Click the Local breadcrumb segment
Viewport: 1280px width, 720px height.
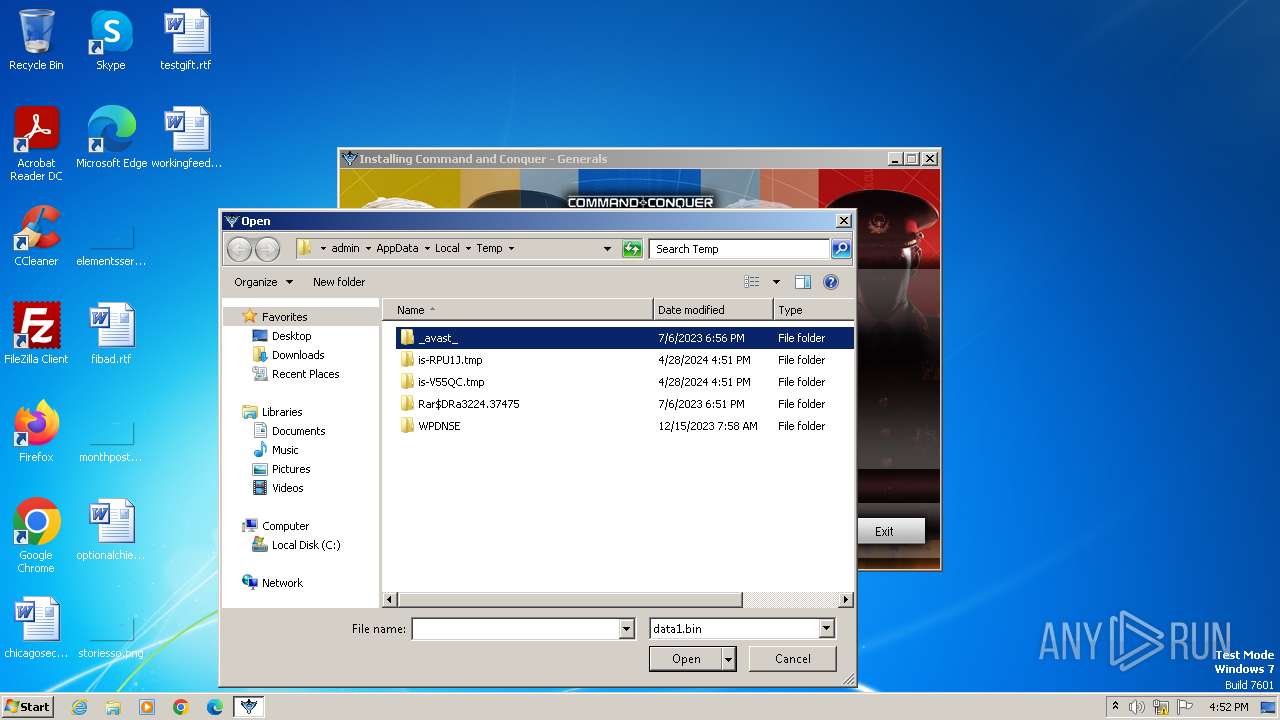pos(447,249)
